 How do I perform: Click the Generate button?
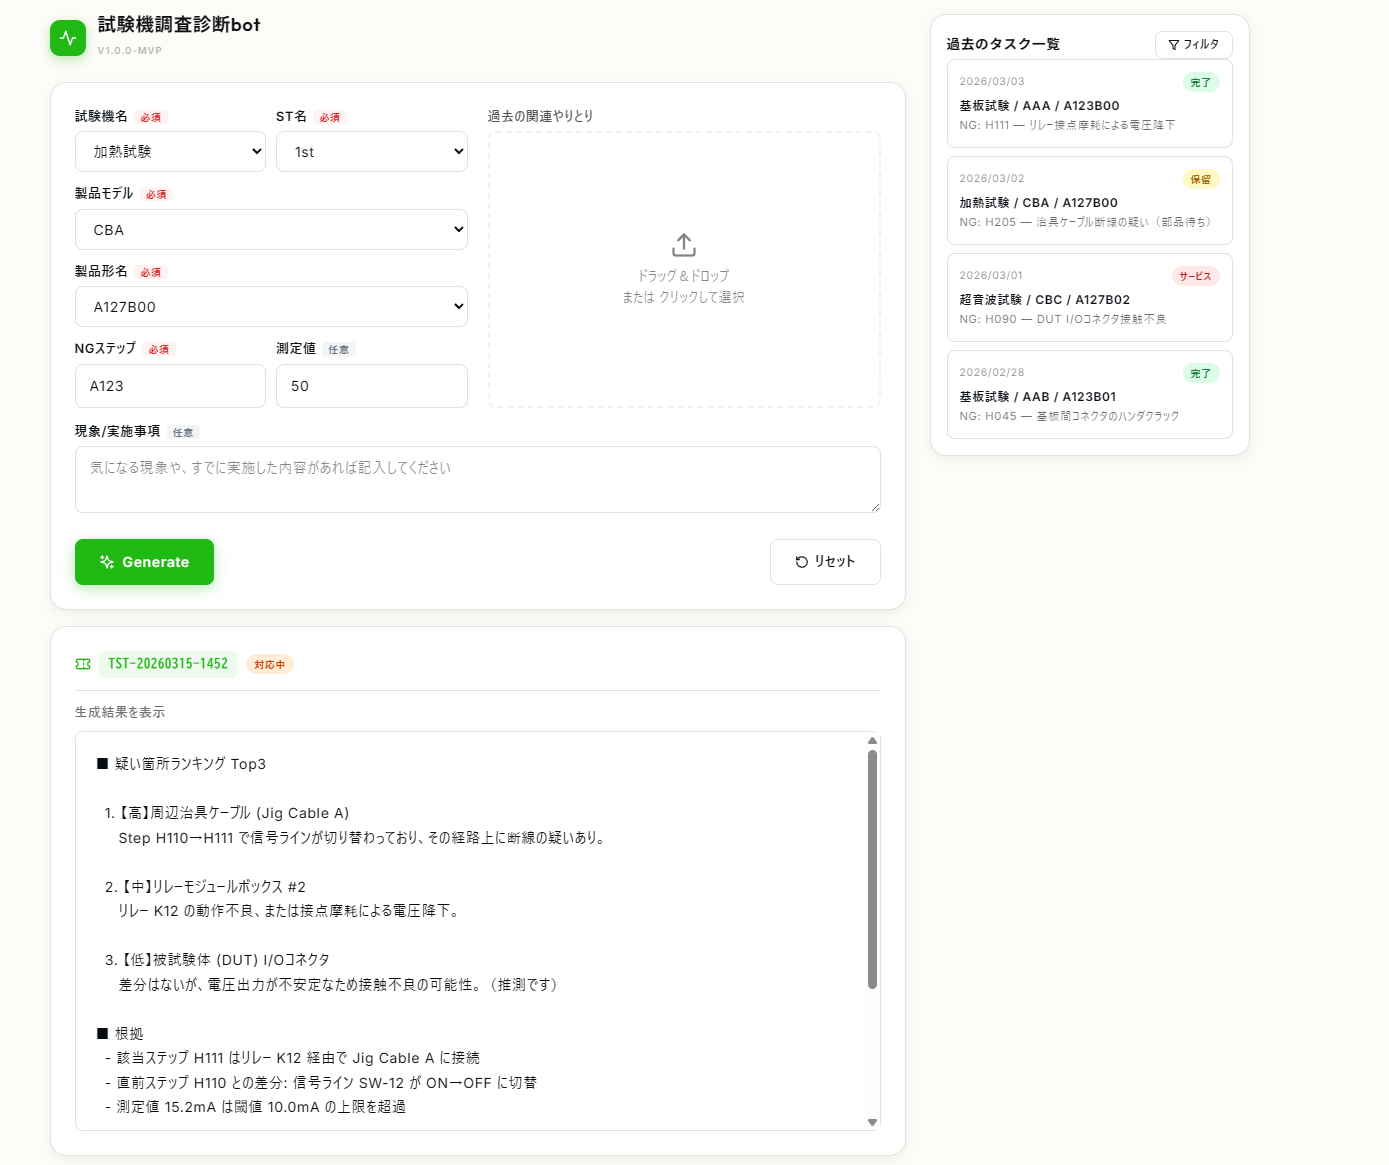(144, 562)
